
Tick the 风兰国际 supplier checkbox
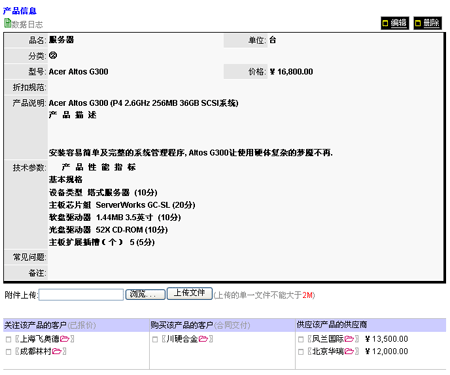click(301, 339)
